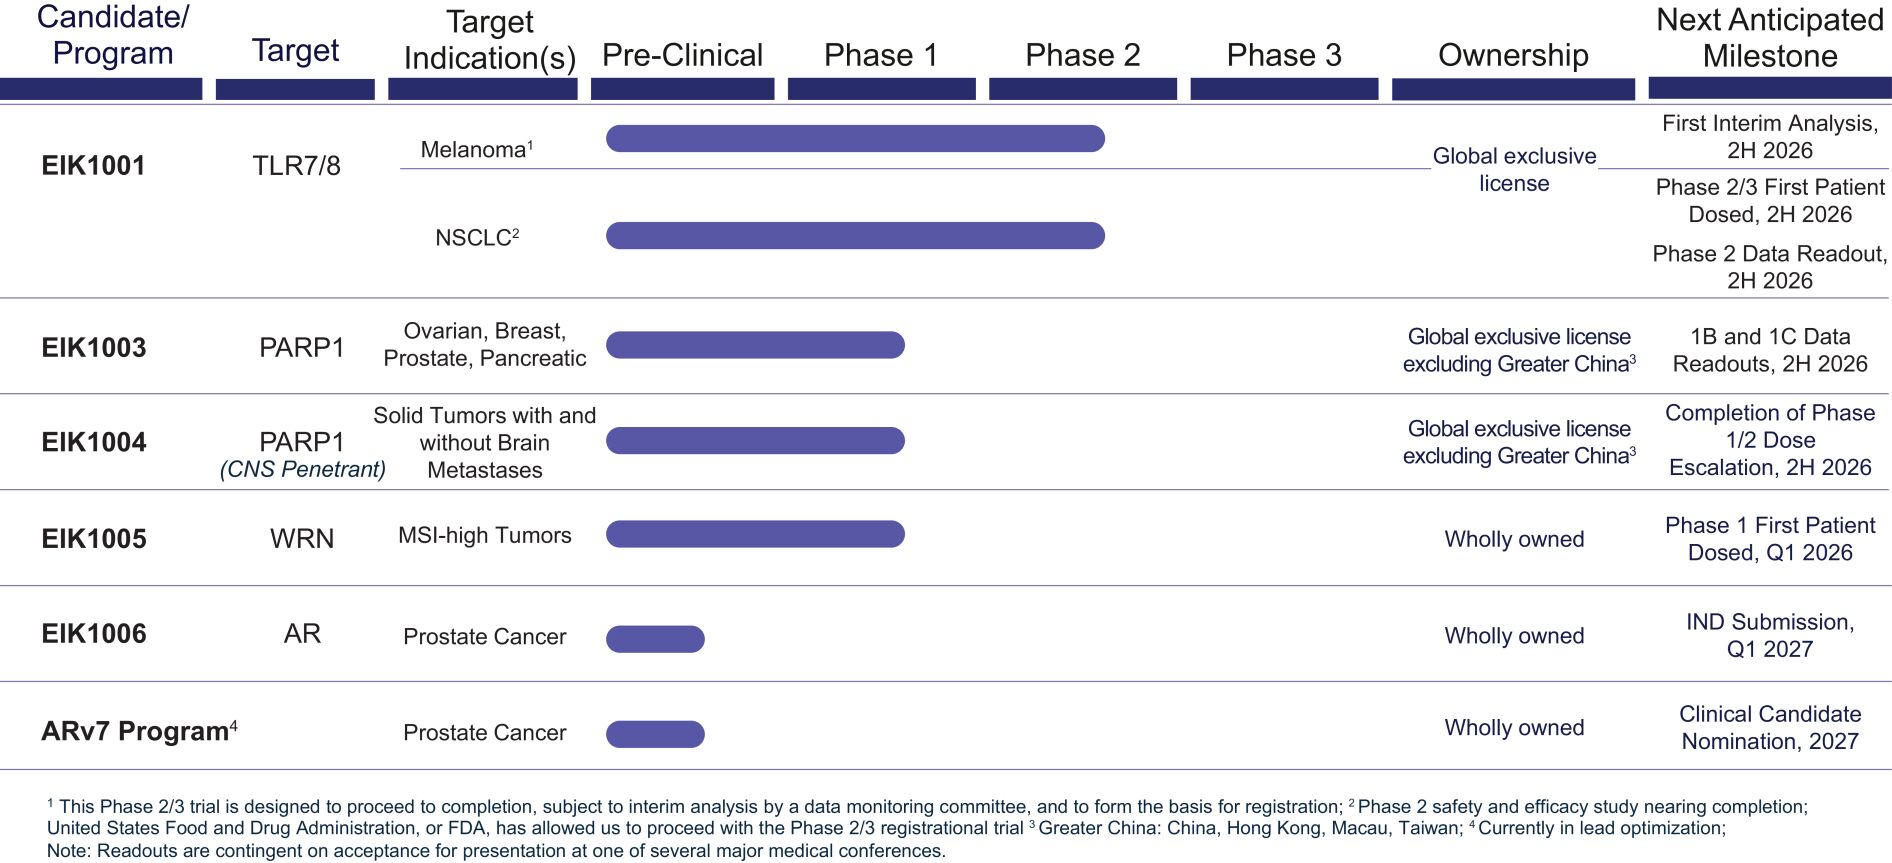Click the EIK1006 Pre-Clinical progress bar
The image size is (1892, 863).
coord(655,639)
